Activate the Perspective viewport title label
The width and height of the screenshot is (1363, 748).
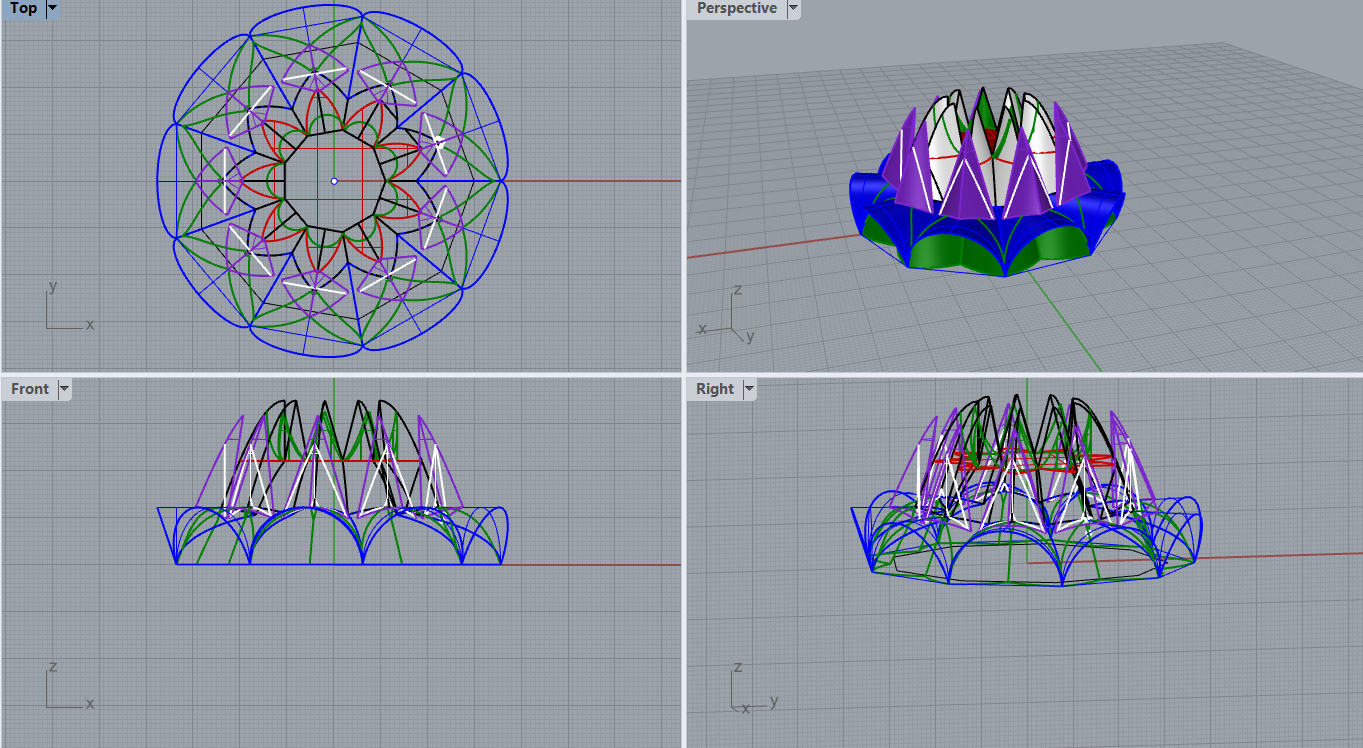[x=737, y=8]
